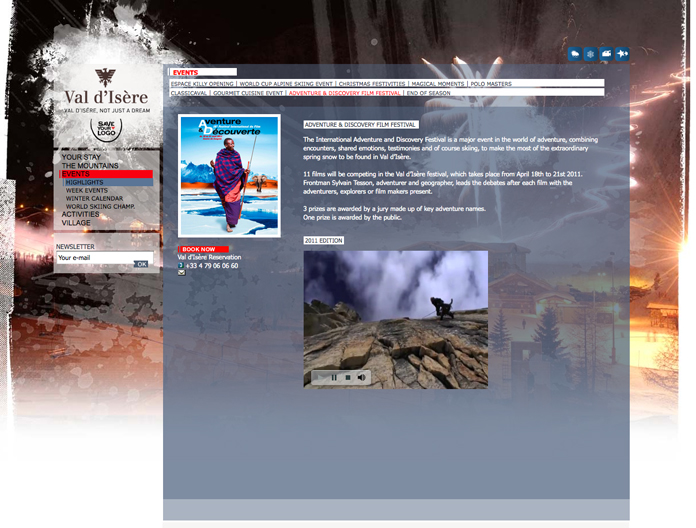Select the Gourmet Cuisine Event tab
696x528 pixels.
click(247, 93)
